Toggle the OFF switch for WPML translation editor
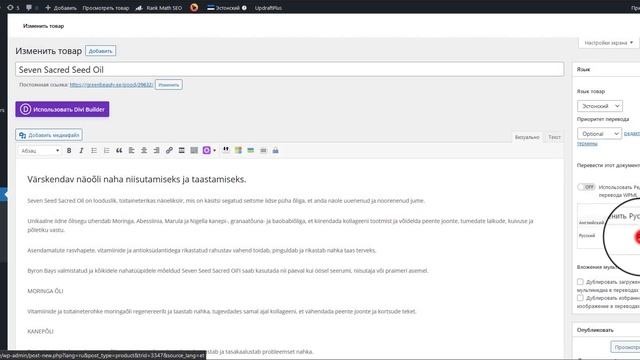Viewport: 640px width, 360px height. [587, 187]
